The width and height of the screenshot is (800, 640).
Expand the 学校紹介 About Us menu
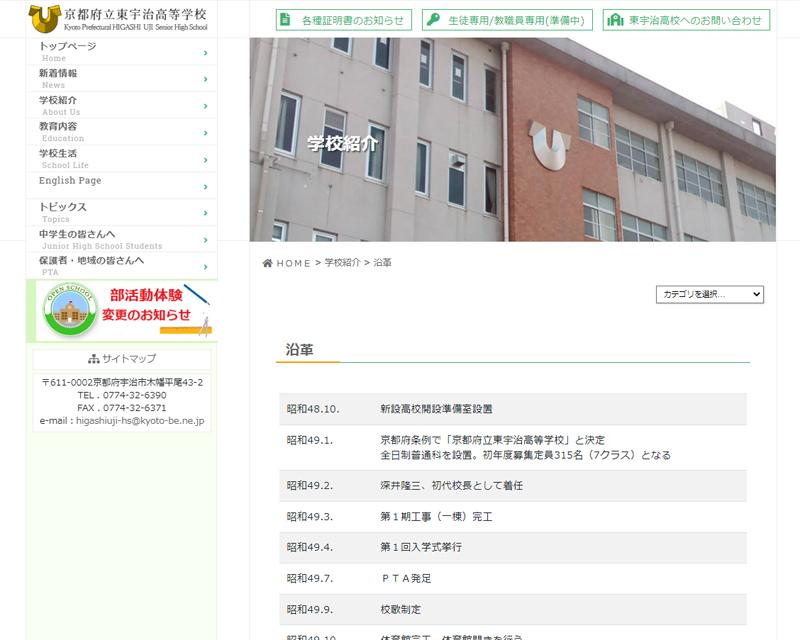pos(120,105)
